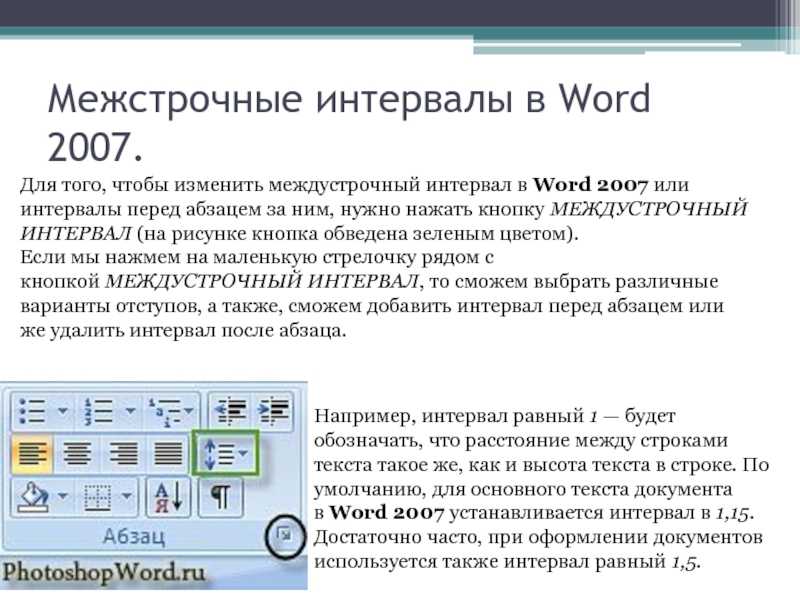Click the Numbering list button
The width and height of the screenshot is (800, 600).
pyautogui.click(x=98, y=412)
